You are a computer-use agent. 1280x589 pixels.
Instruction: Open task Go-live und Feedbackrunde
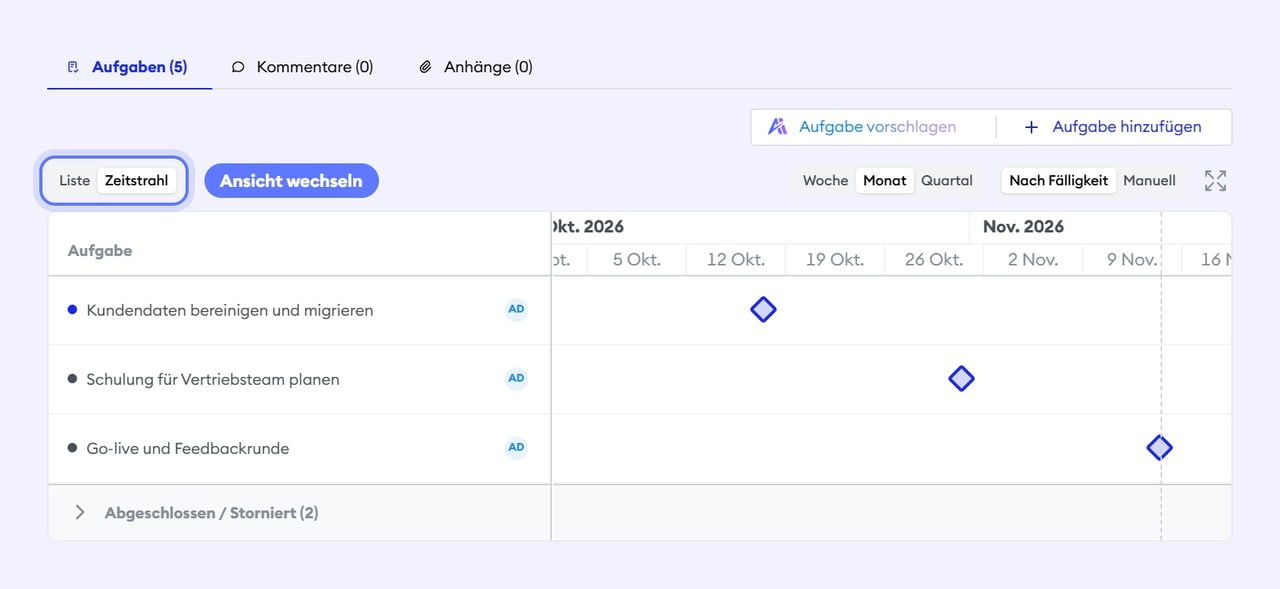pyautogui.click(x=188, y=448)
